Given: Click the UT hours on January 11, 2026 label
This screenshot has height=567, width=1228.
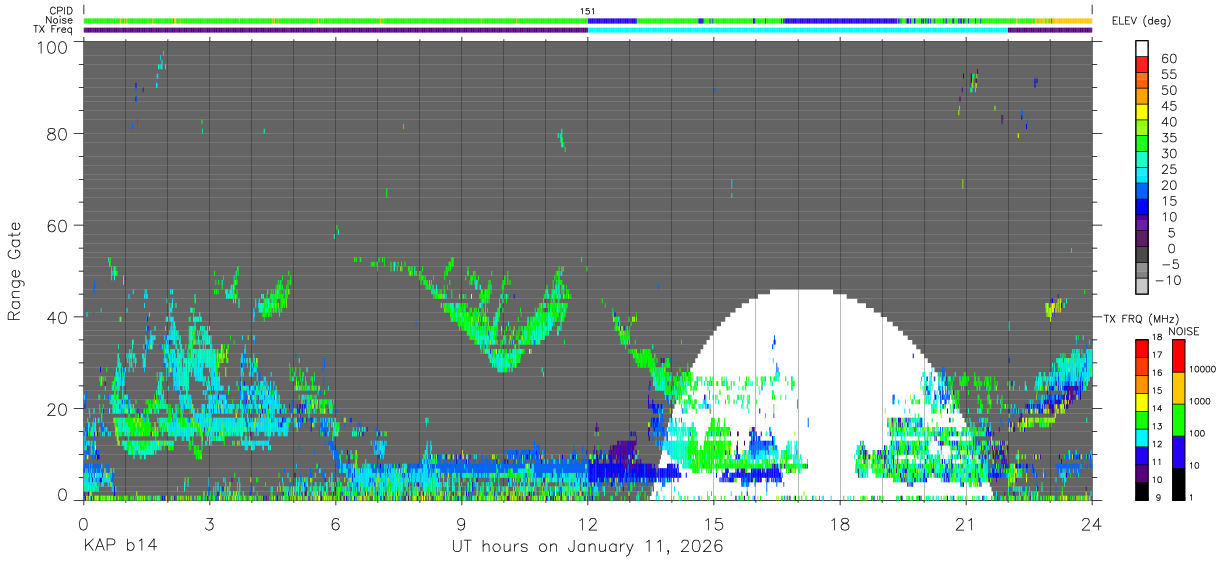Looking at the screenshot, I should click(x=587, y=547).
